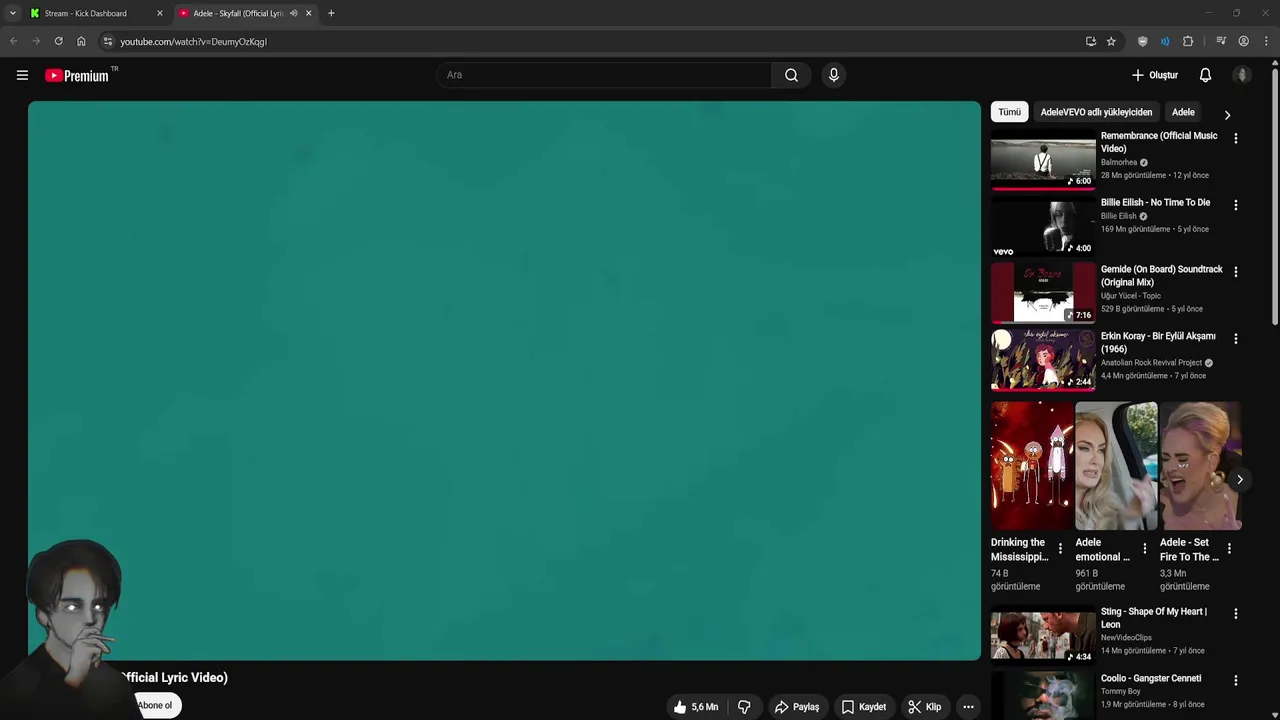Viewport: 1280px width, 720px height.
Task: Install or cast icon in address bar
Action: [x=1091, y=41]
